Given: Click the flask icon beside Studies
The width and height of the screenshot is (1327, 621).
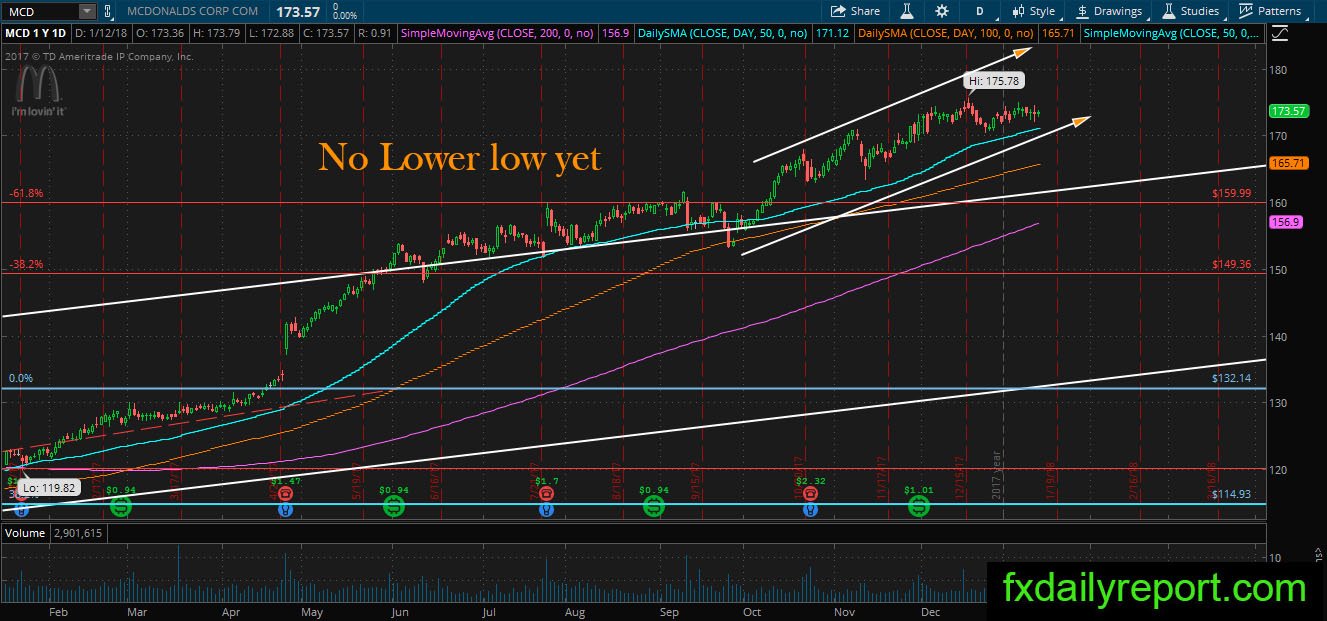Looking at the screenshot, I should click(x=1167, y=11).
